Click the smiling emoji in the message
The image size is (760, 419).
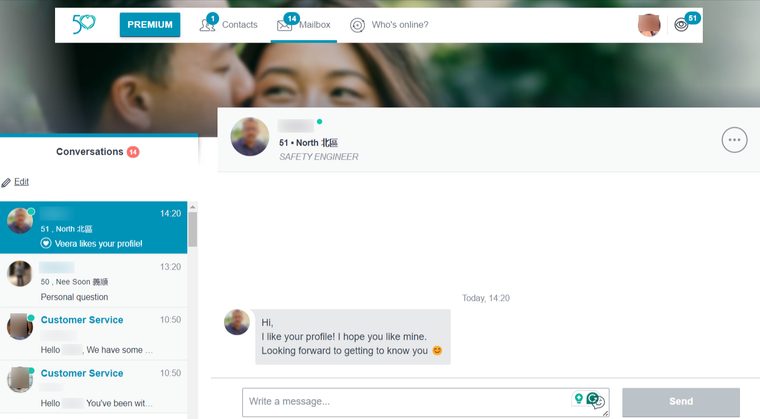[x=437, y=350]
